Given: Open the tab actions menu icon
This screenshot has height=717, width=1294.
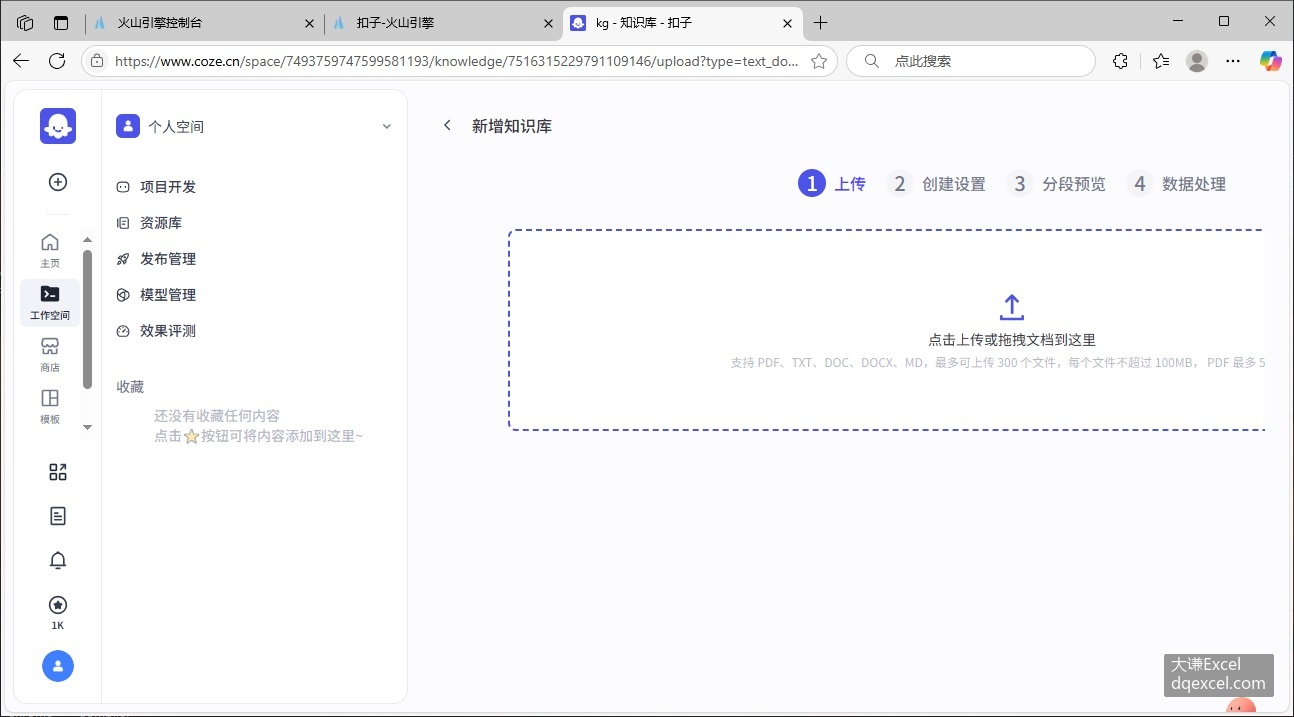Looking at the screenshot, I should (61, 22).
